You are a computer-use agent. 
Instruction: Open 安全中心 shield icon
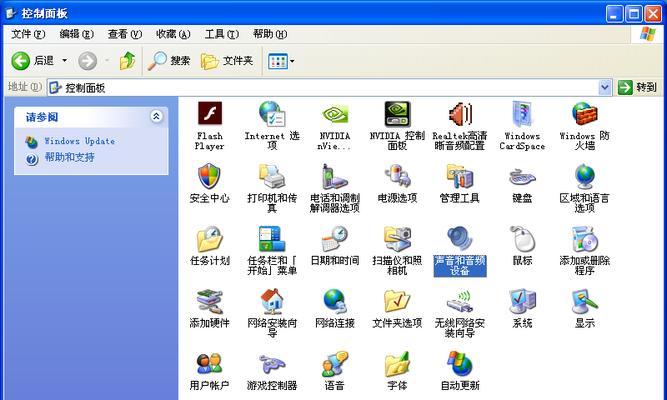(x=209, y=176)
